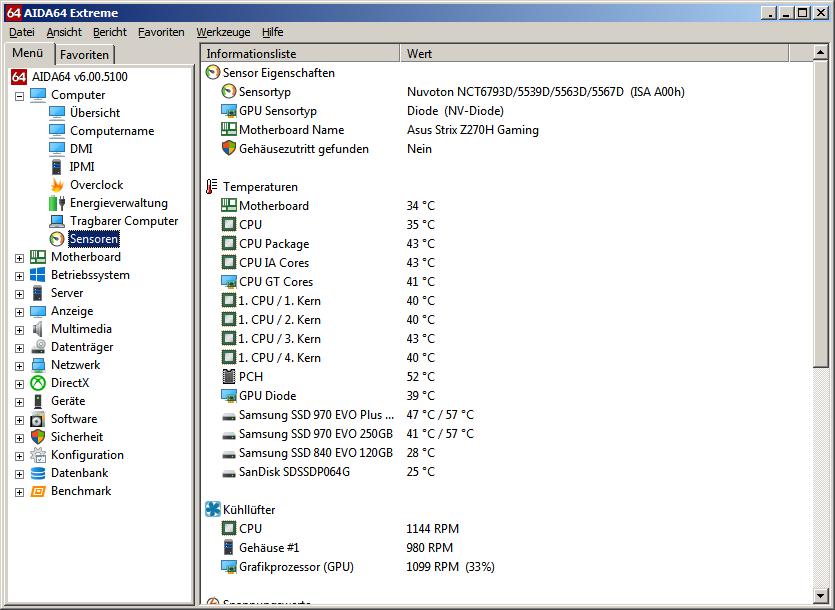The height and width of the screenshot is (610, 835).
Task: Open the Favoriten menu in menu bar
Action: coord(161,32)
